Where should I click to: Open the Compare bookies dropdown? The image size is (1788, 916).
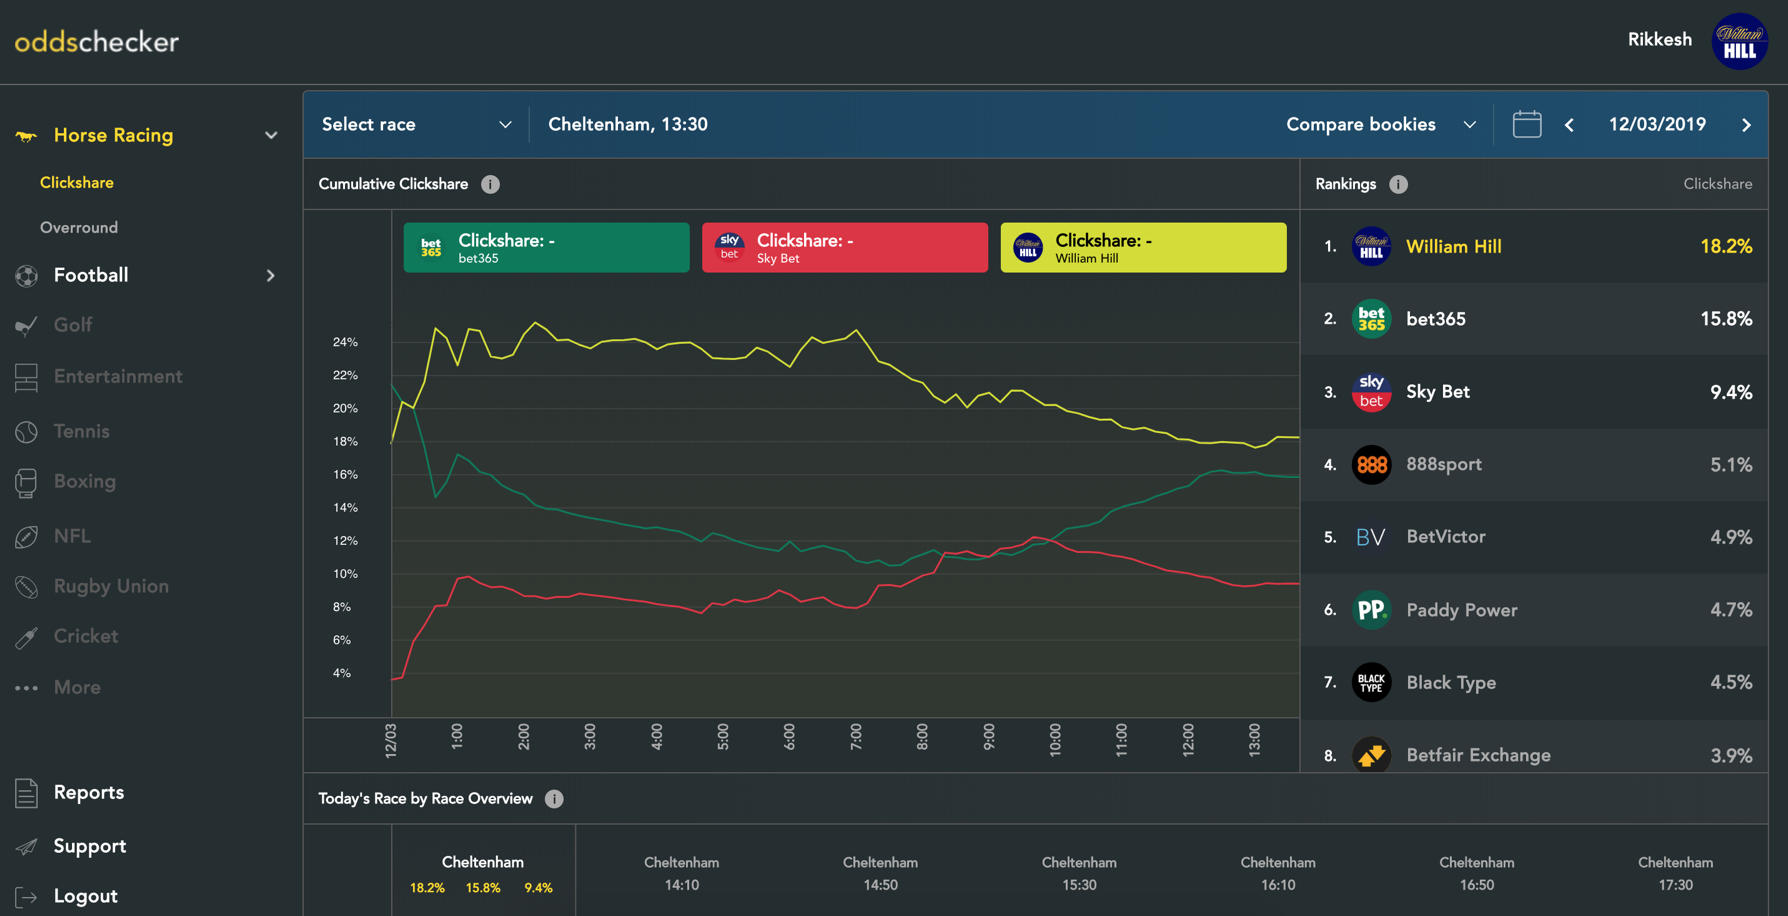pyautogui.click(x=1380, y=125)
